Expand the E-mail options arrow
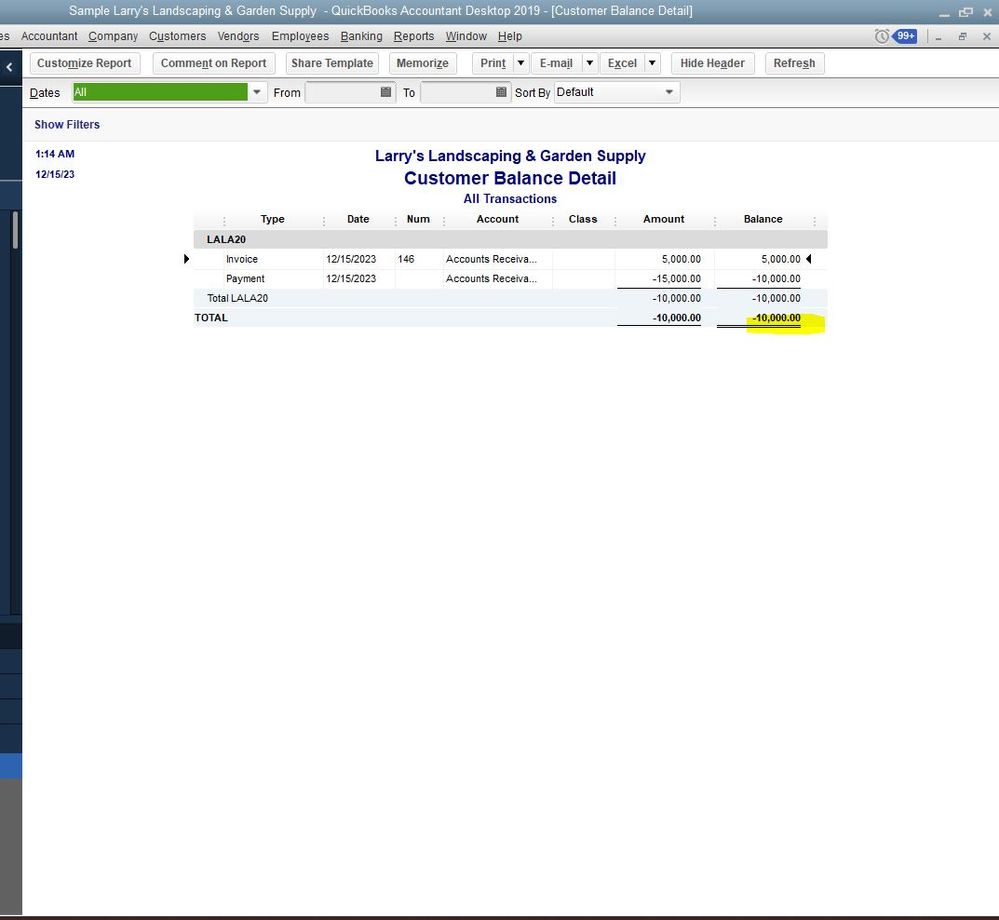The height and width of the screenshot is (920, 999). (x=589, y=63)
